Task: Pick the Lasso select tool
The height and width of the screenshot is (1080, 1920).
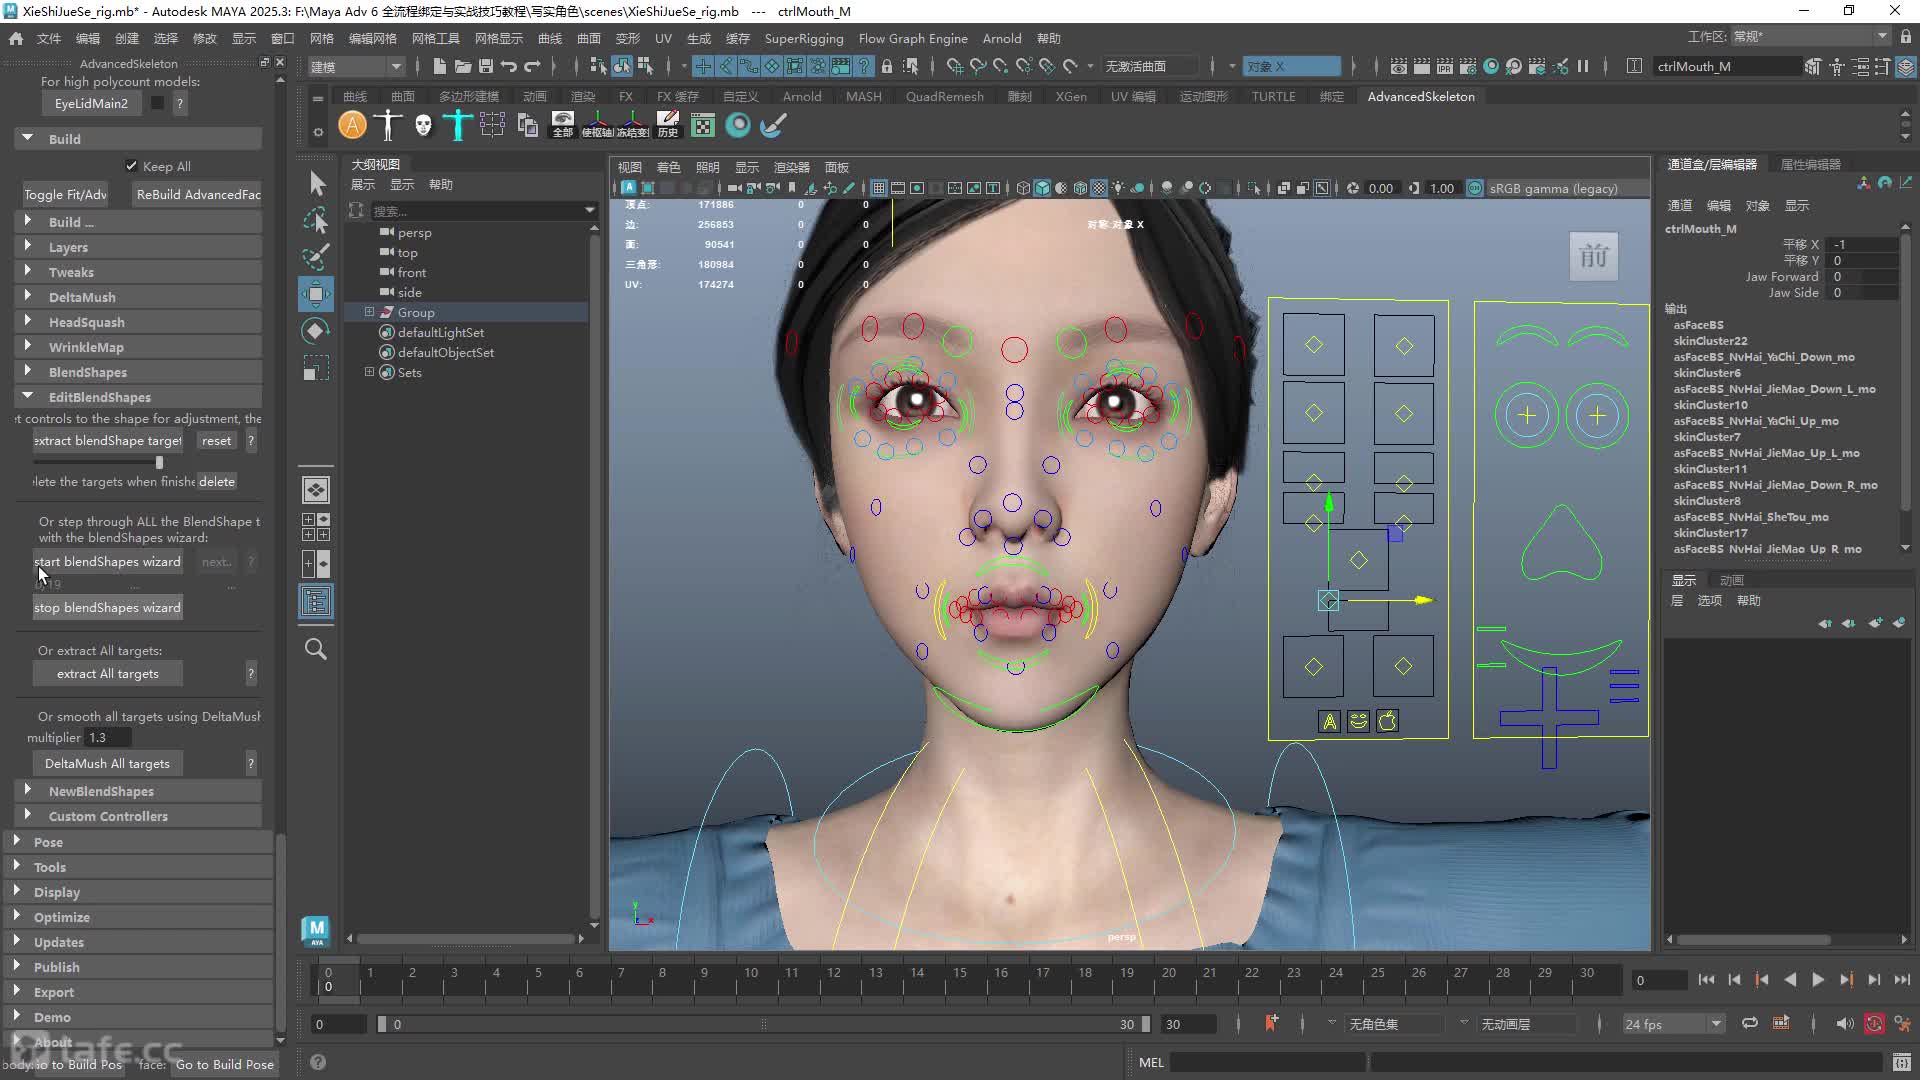Action: coord(316,220)
